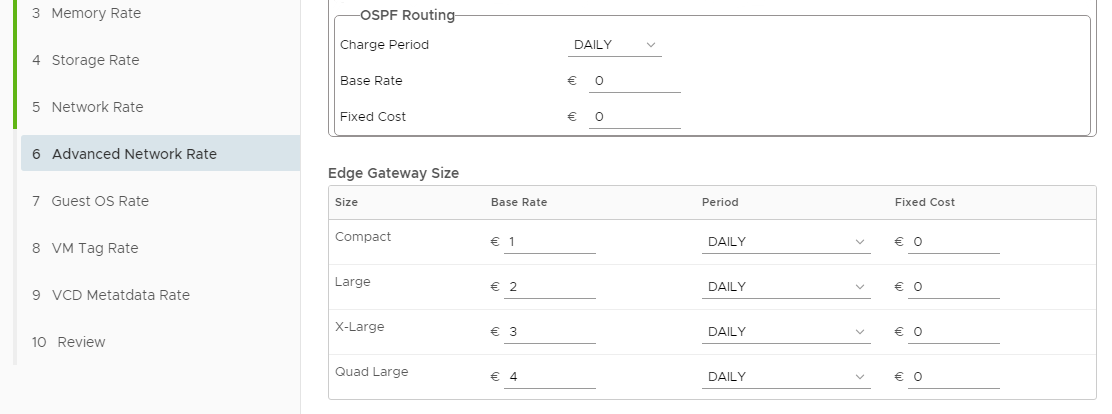The width and height of the screenshot is (1112, 414).
Task: Jump to step 7 Guest OS Rate
Action: click(x=100, y=201)
